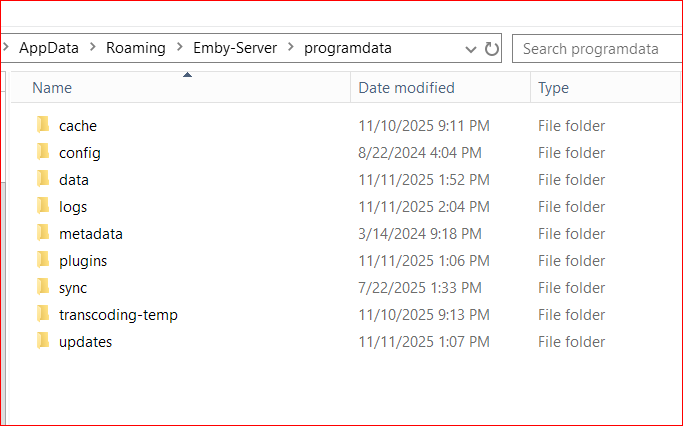
Task: Refresh the programdata folder view
Action: (x=491, y=48)
